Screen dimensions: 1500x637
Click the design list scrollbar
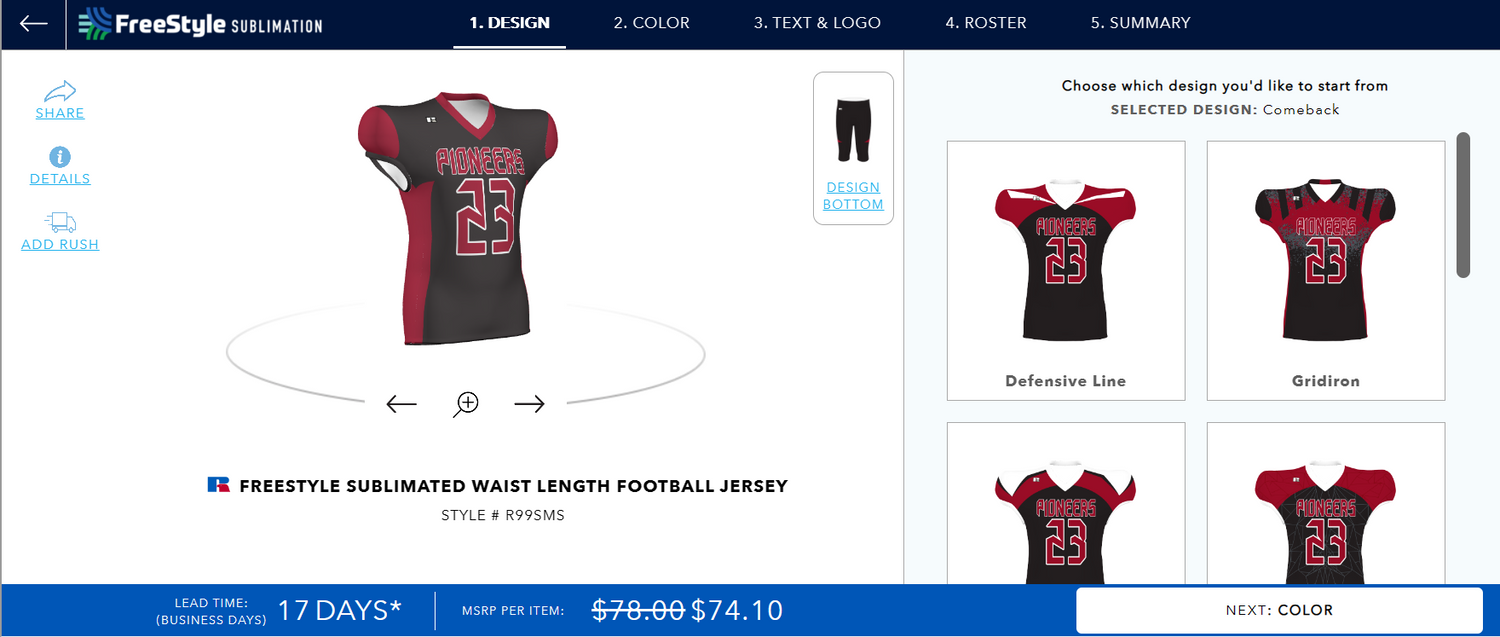coord(1463,205)
